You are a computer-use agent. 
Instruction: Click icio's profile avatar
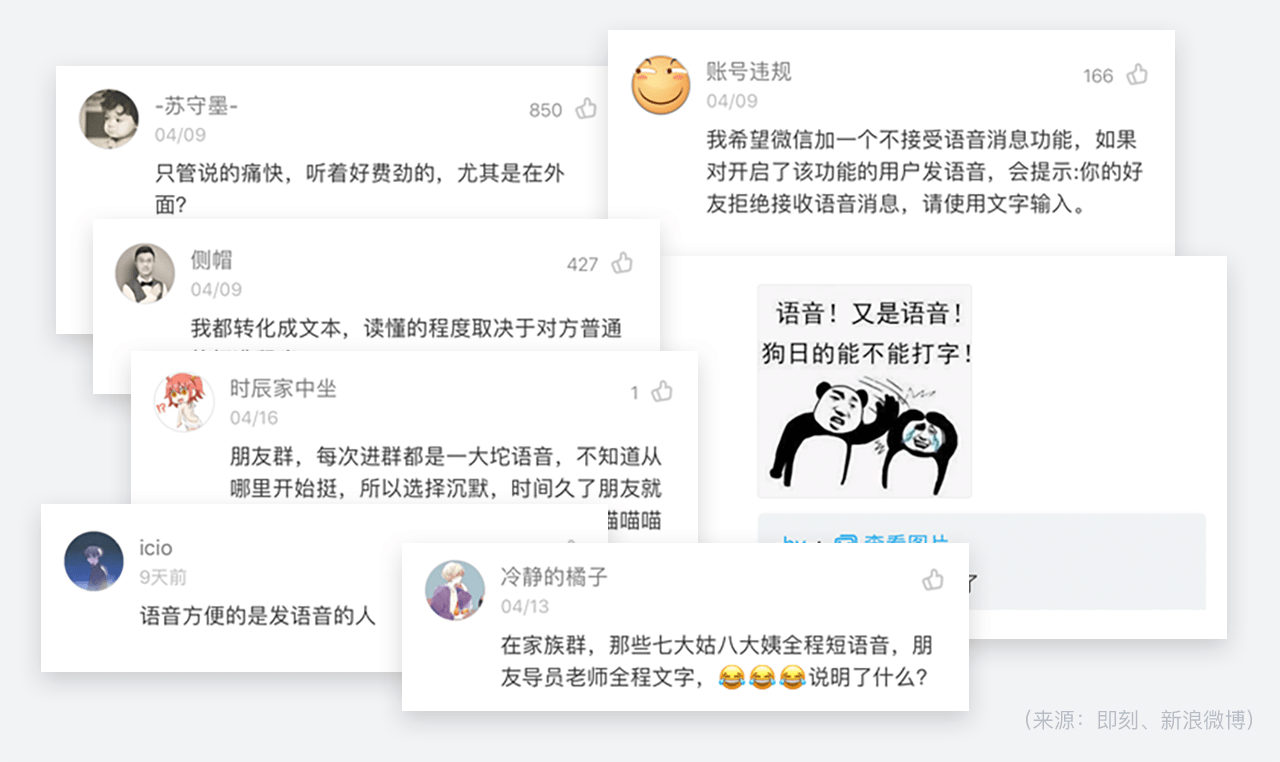(94, 561)
